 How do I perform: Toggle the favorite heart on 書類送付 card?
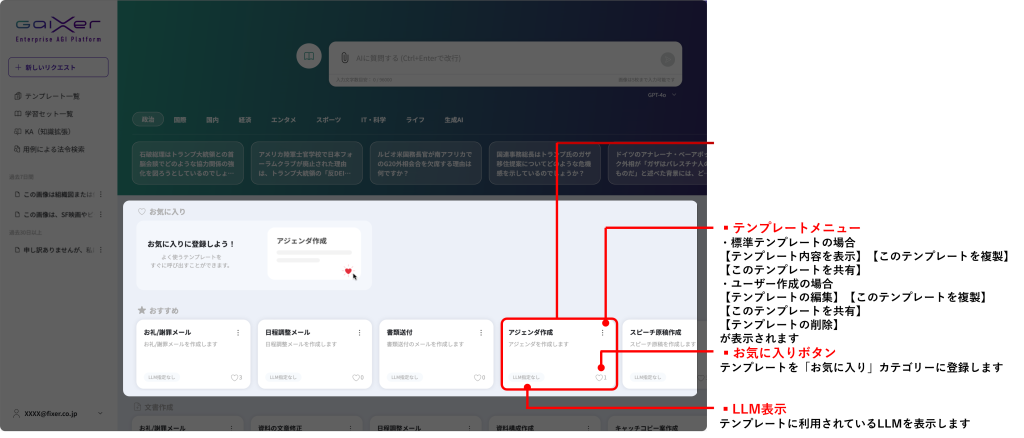tap(478, 378)
